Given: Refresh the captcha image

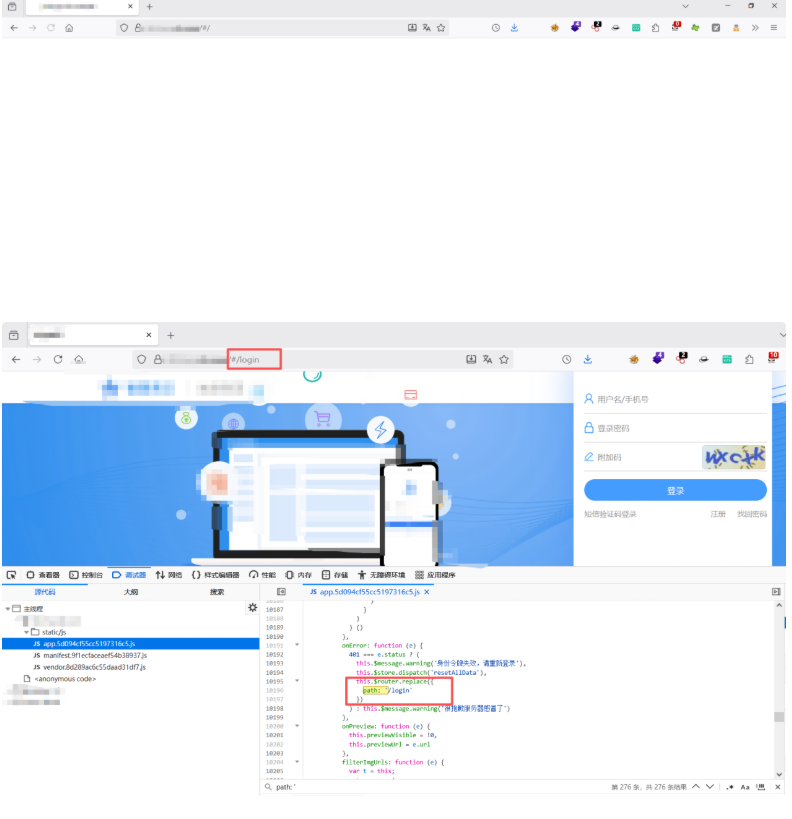Looking at the screenshot, I should [x=733, y=457].
